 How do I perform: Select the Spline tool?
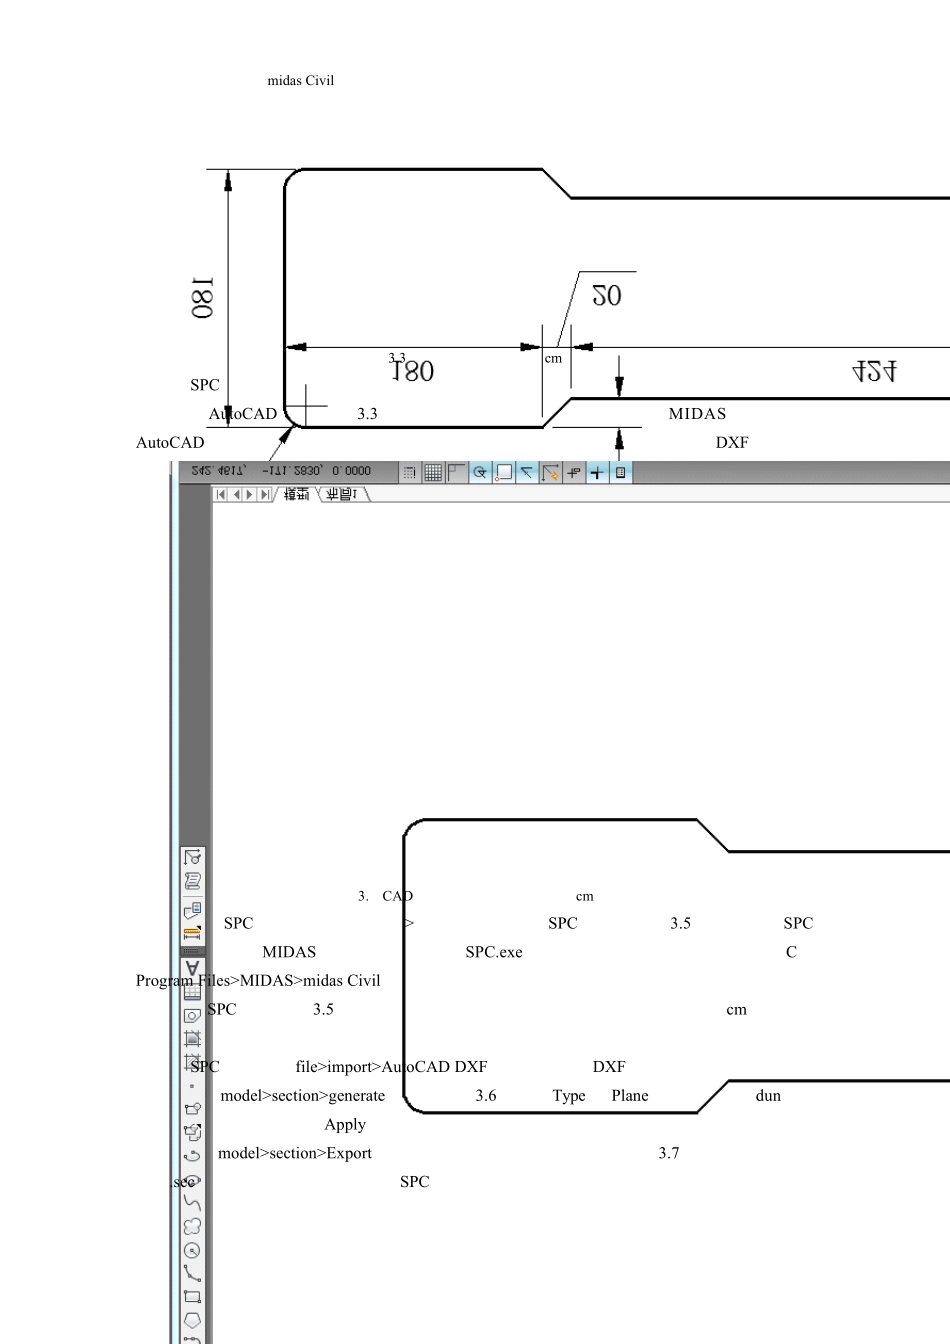tap(192, 1202)
